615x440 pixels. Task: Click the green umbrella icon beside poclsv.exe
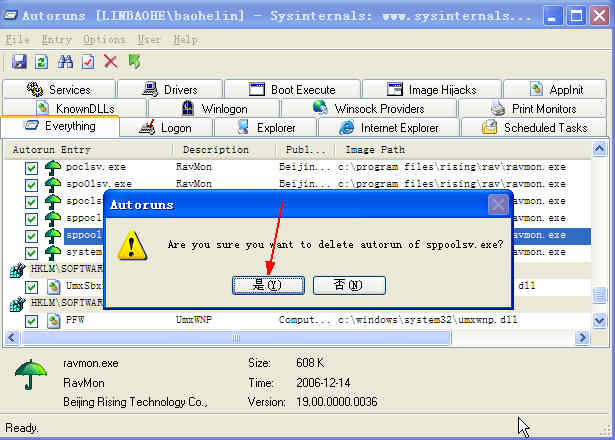pyautogui.click(x=53, y=167)
